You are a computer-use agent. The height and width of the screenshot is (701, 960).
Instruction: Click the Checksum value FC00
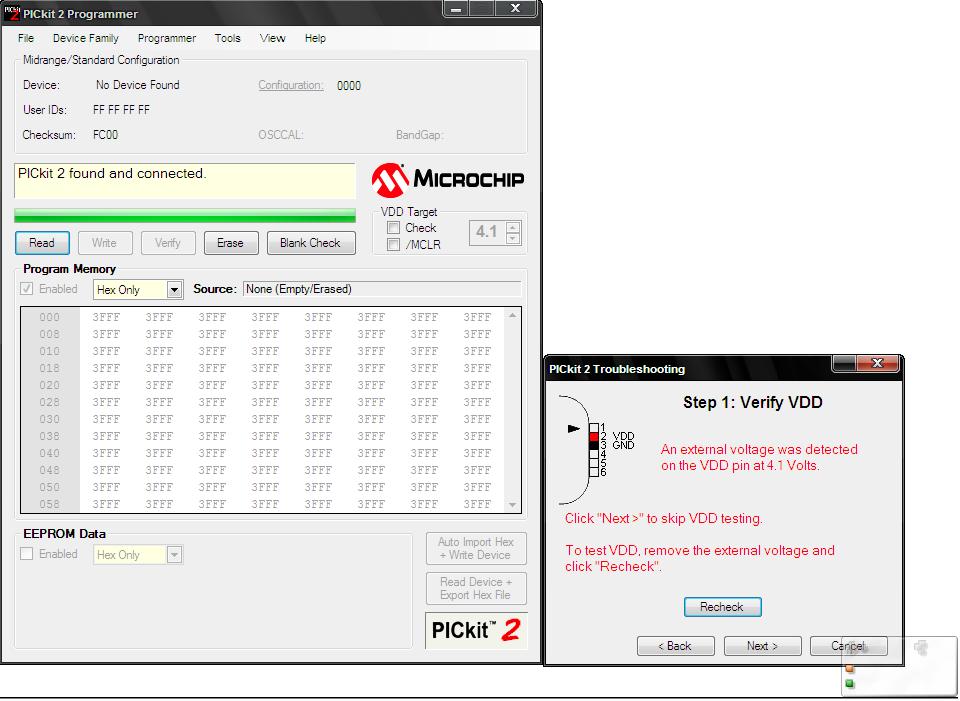pyautogui.click(x=105, y=135)
